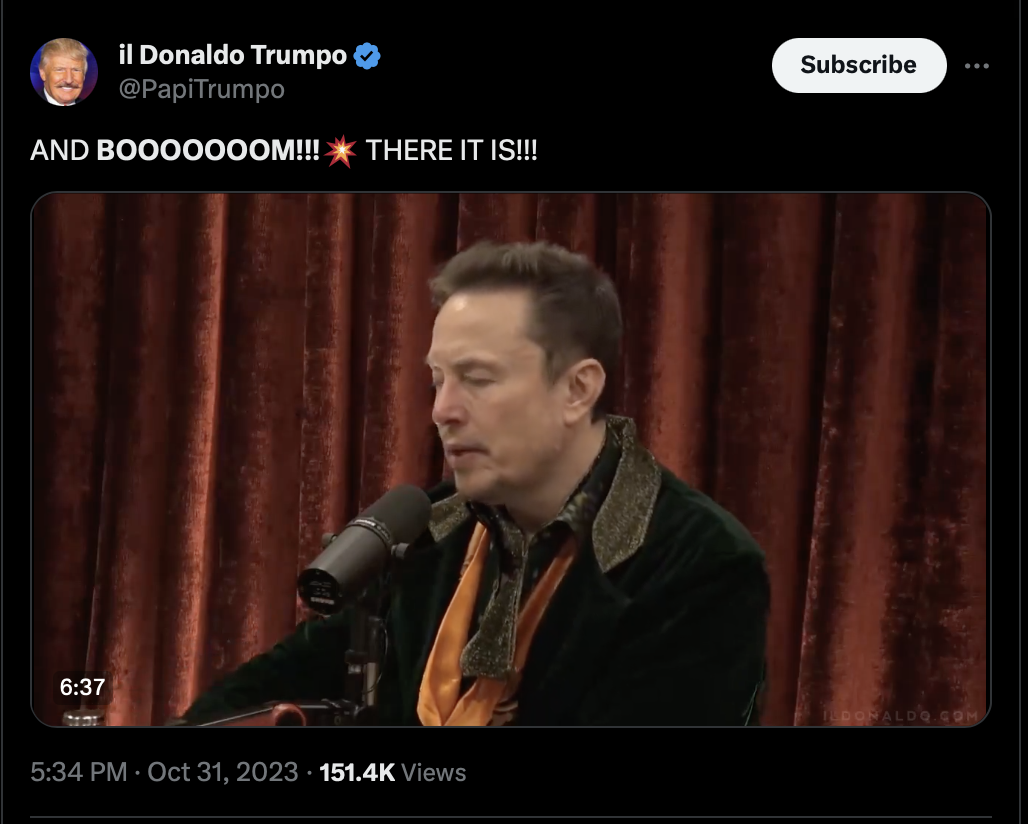Open the il Donaldo Trumpo display name link

click(x=233, y=55)
